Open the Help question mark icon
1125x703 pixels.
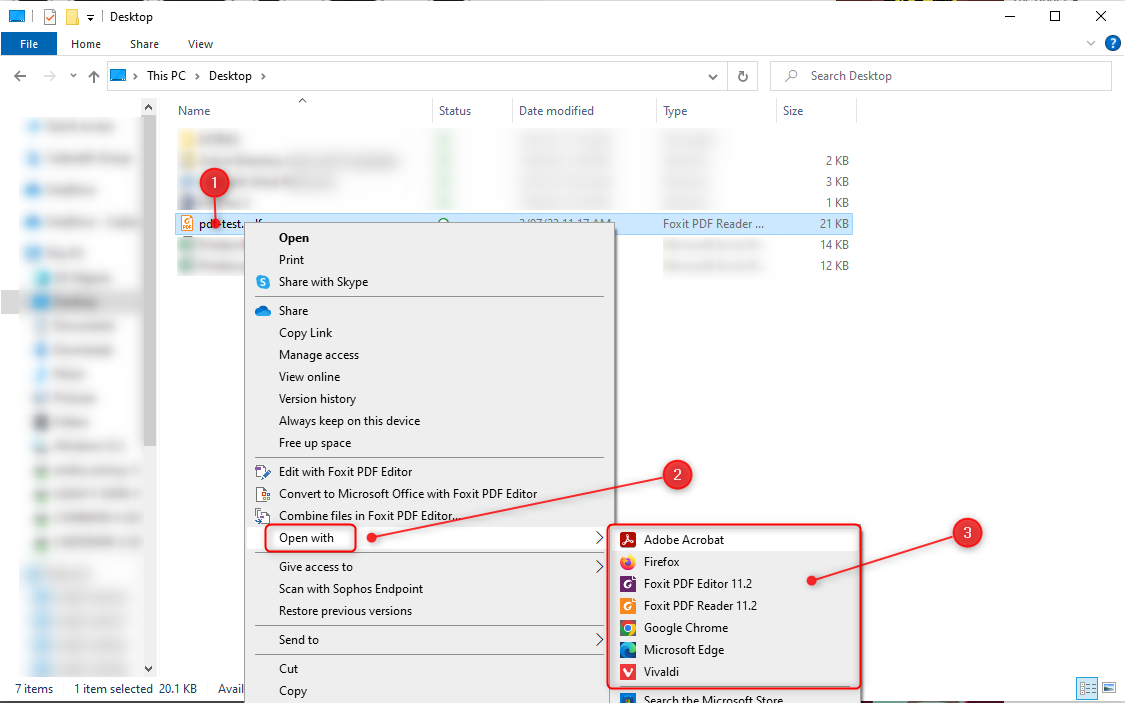click(1113, 43)
